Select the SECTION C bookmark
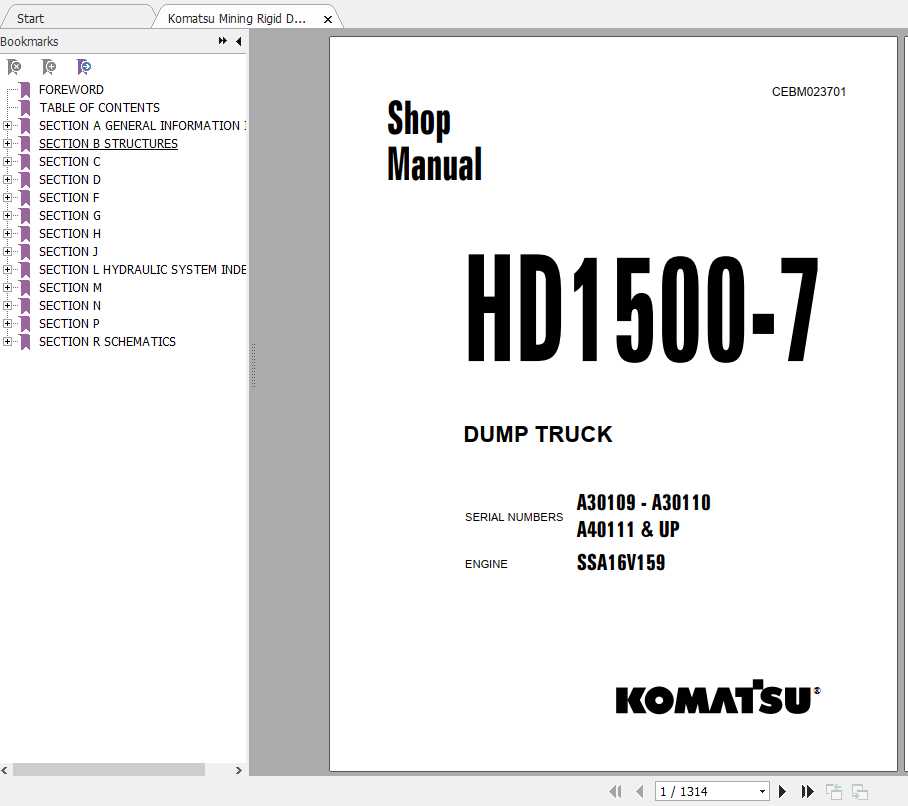The height and width of the screenshot is (806, 908). coord(69,162)
